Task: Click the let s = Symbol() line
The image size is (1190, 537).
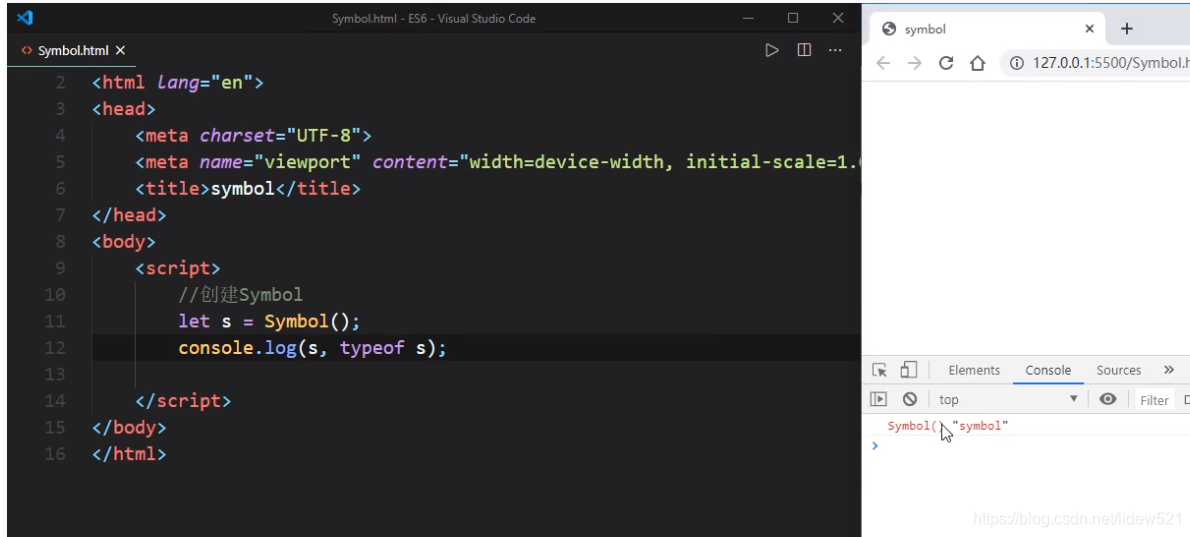Action: pos(269,321)
